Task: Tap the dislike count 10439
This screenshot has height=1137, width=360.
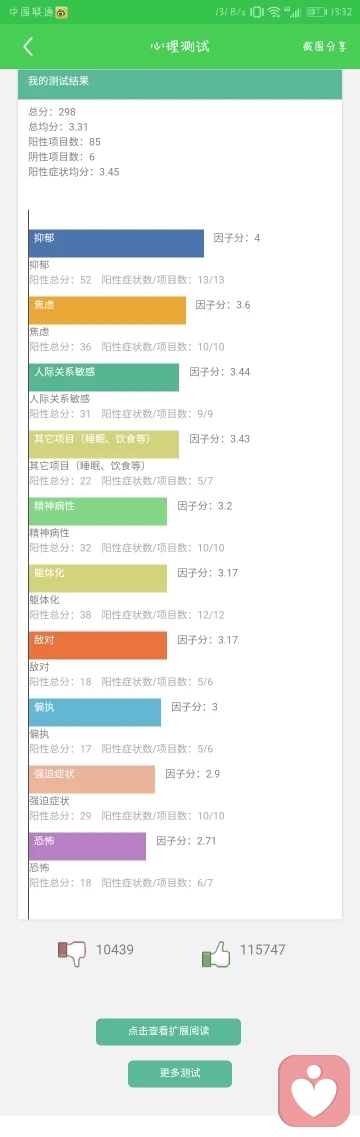Action: [115, 950]
